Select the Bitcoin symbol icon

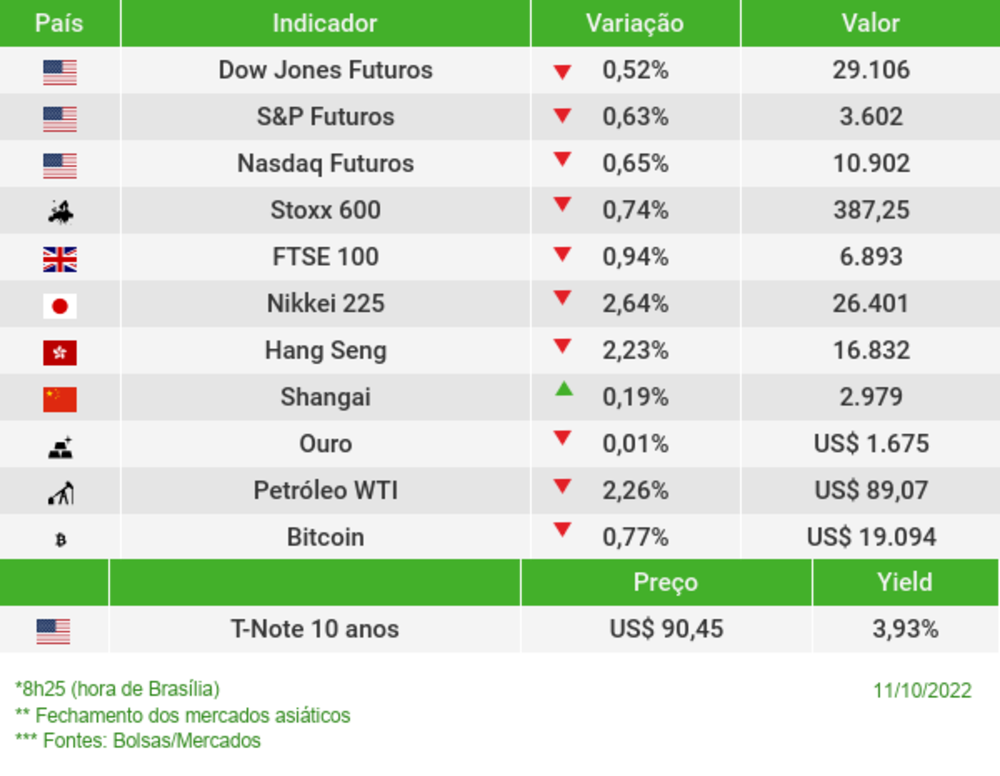tap(60, 540)
